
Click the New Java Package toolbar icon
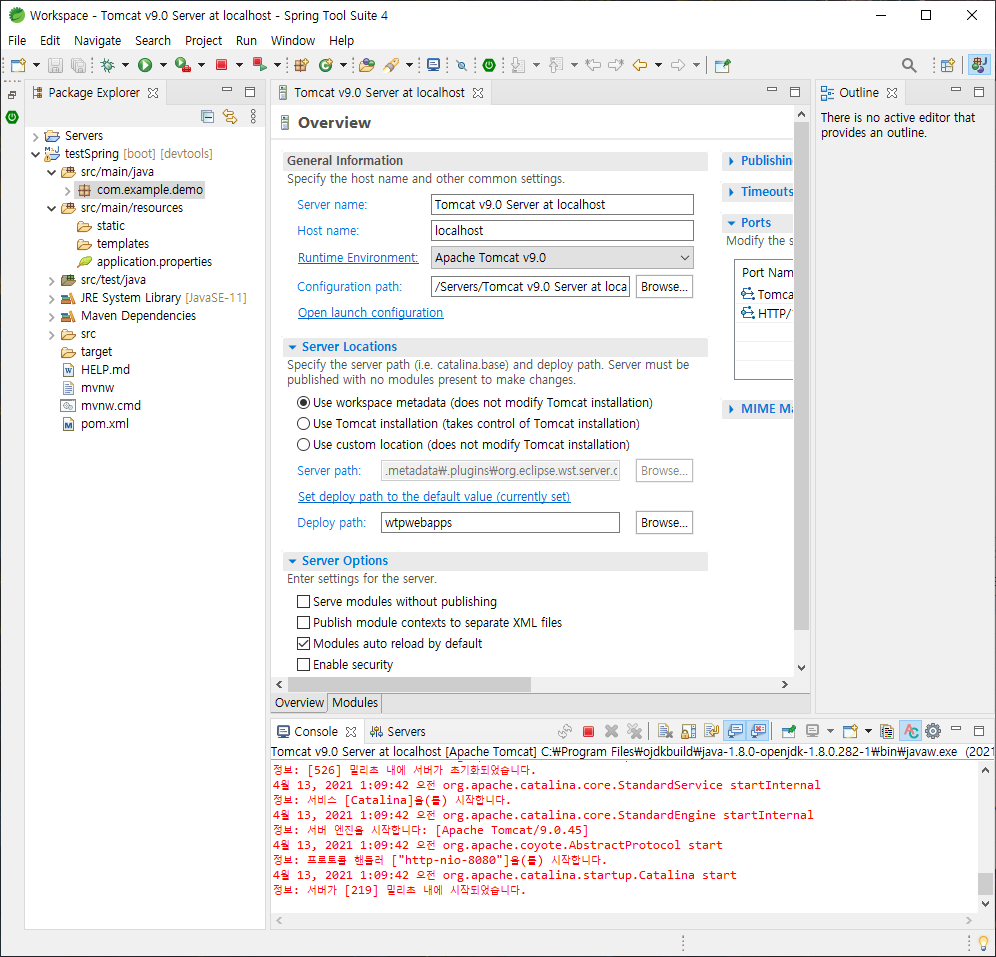(x=301, y=65)
